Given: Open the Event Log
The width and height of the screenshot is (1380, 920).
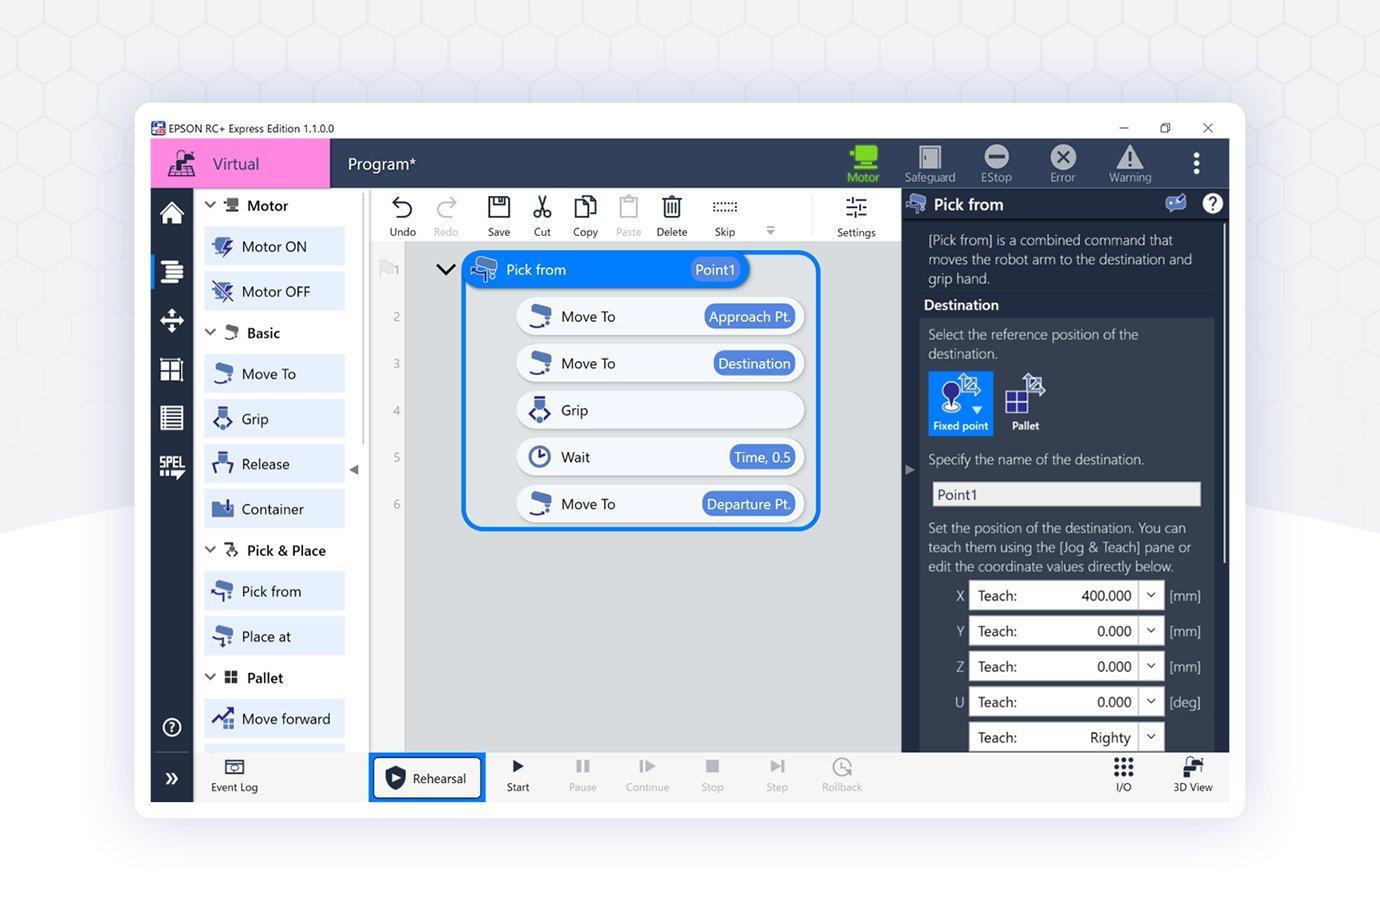Looking at the screenshot, I should (x=234, y=774).
